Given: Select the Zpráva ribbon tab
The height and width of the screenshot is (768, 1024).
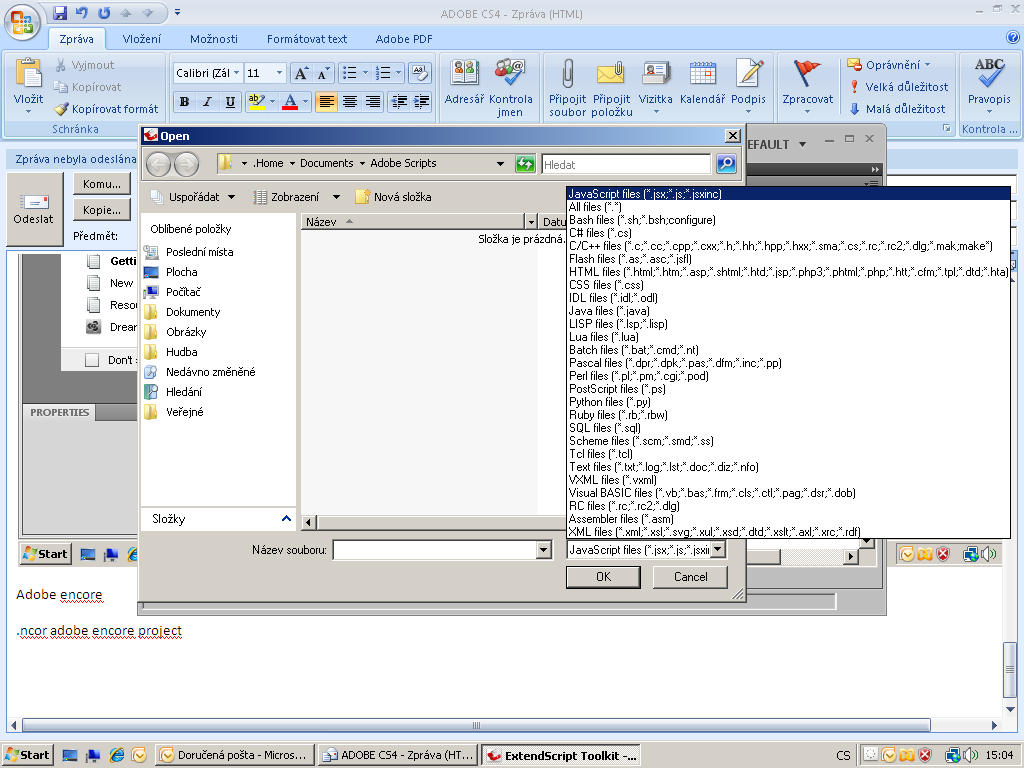Looking at the screenshot, I should tap(76, 39).
